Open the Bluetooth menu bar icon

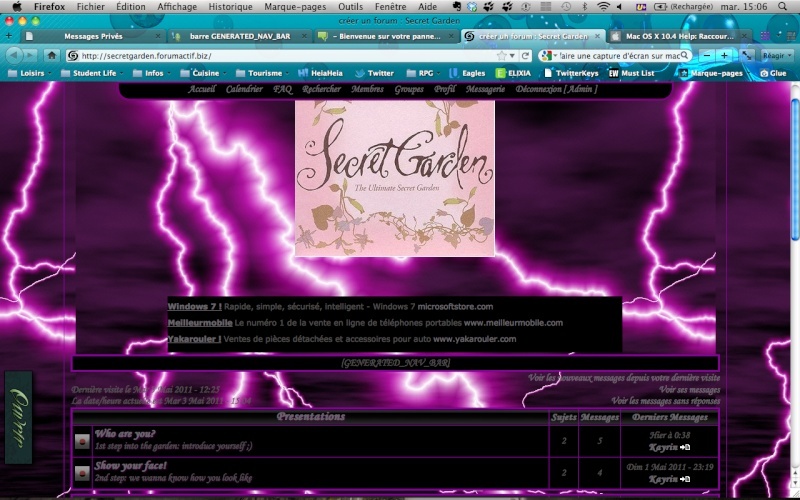tap(585, 7)
